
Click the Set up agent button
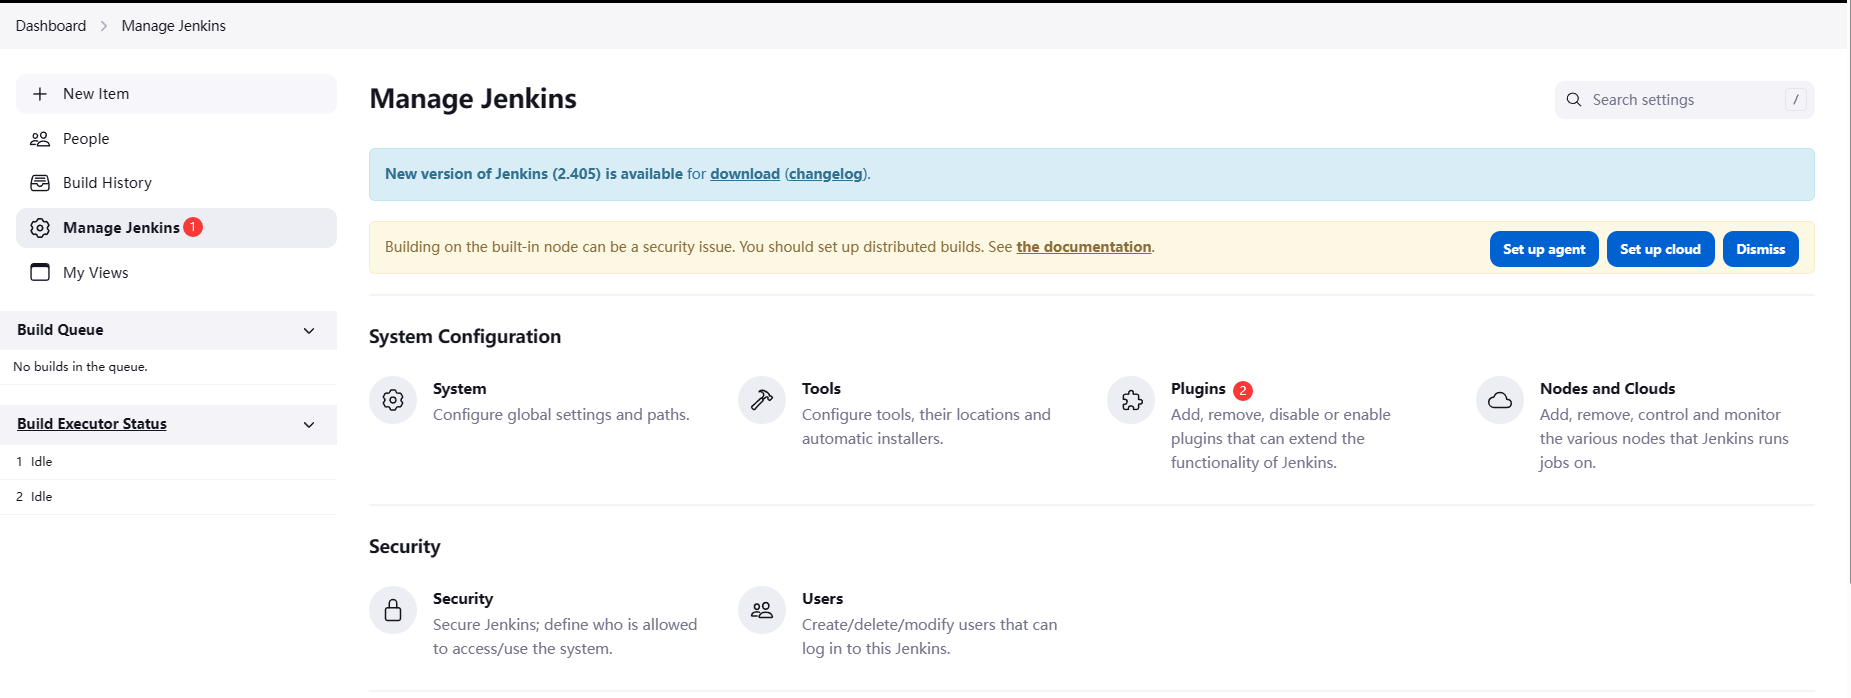tap(1544, 249)
